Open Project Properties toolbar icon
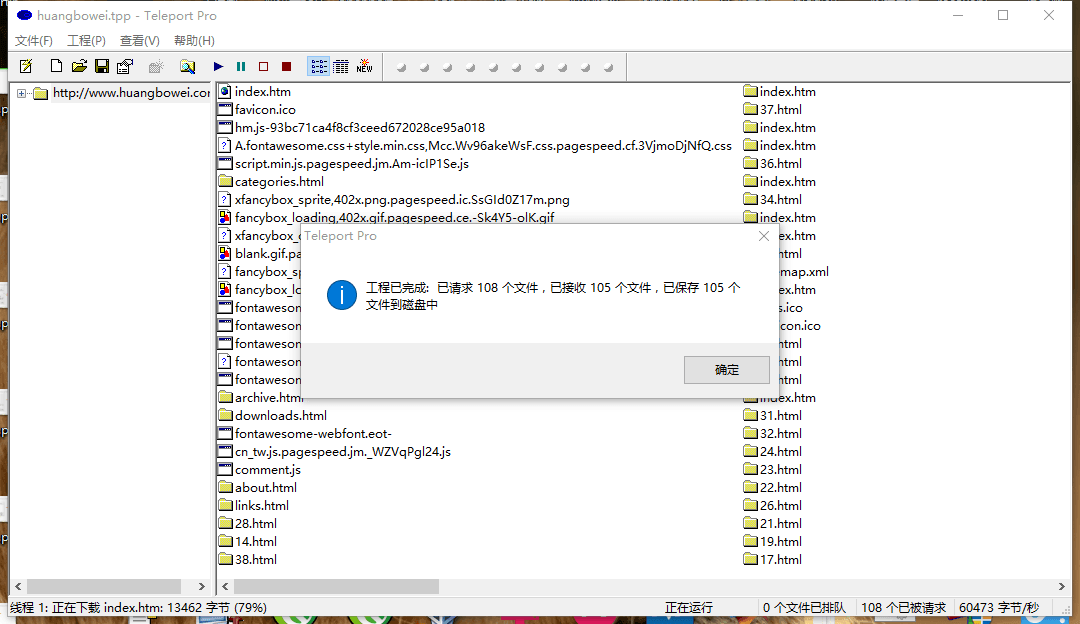 [x=125, y=66]
